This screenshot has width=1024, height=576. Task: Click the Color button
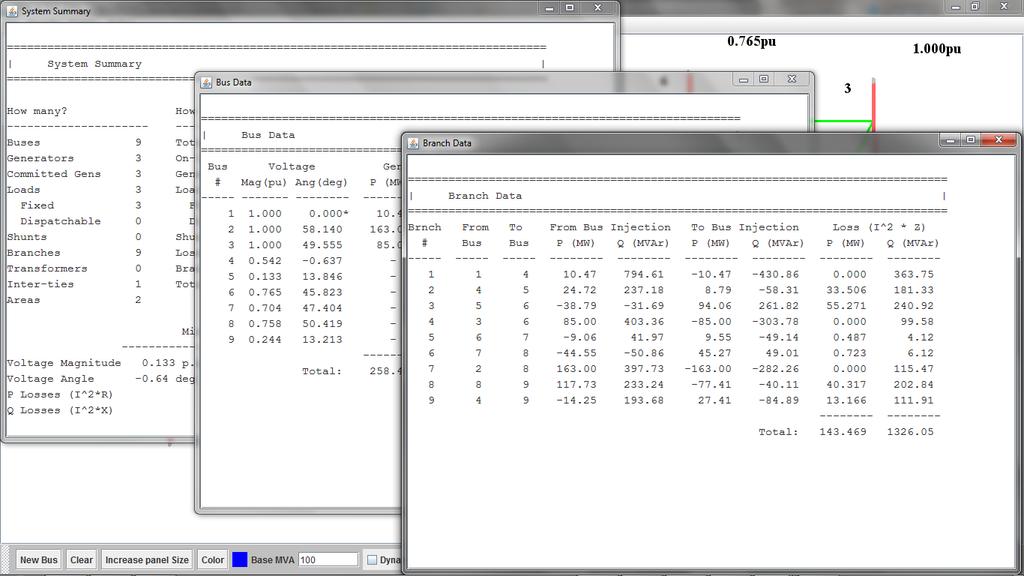[x=212, y=560]
